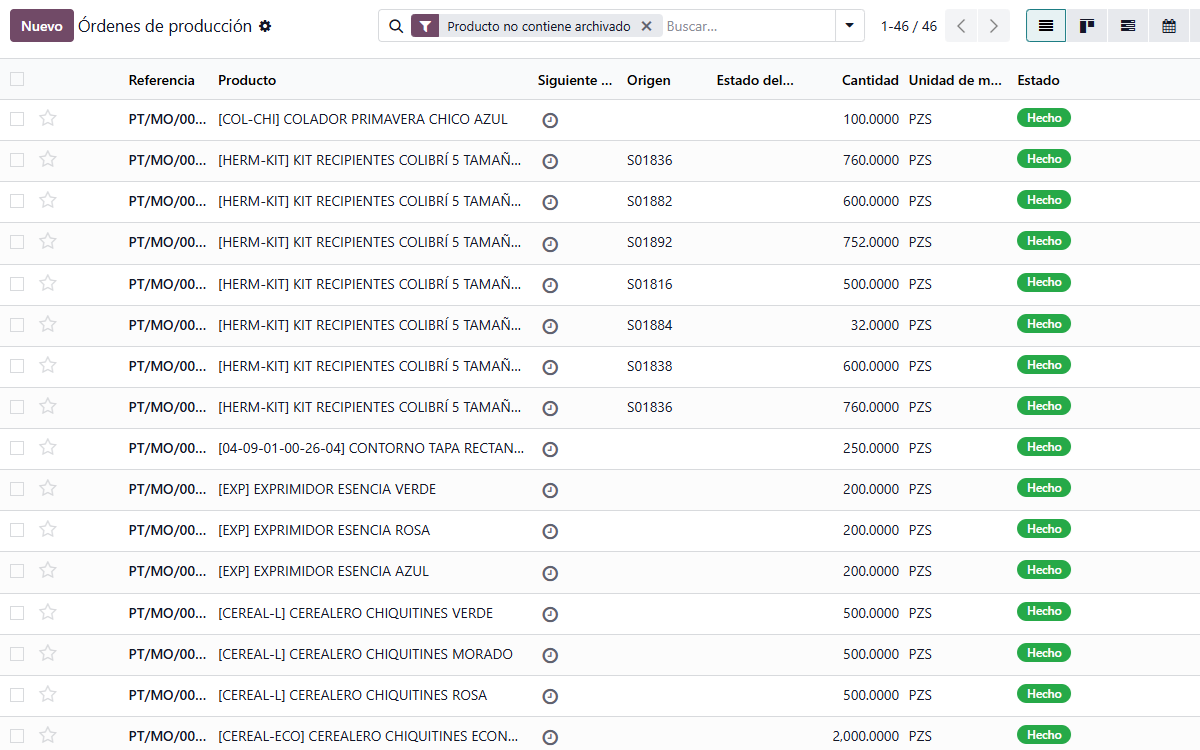
Task: Sort records by the Cantidad column header
Action: 868,80
